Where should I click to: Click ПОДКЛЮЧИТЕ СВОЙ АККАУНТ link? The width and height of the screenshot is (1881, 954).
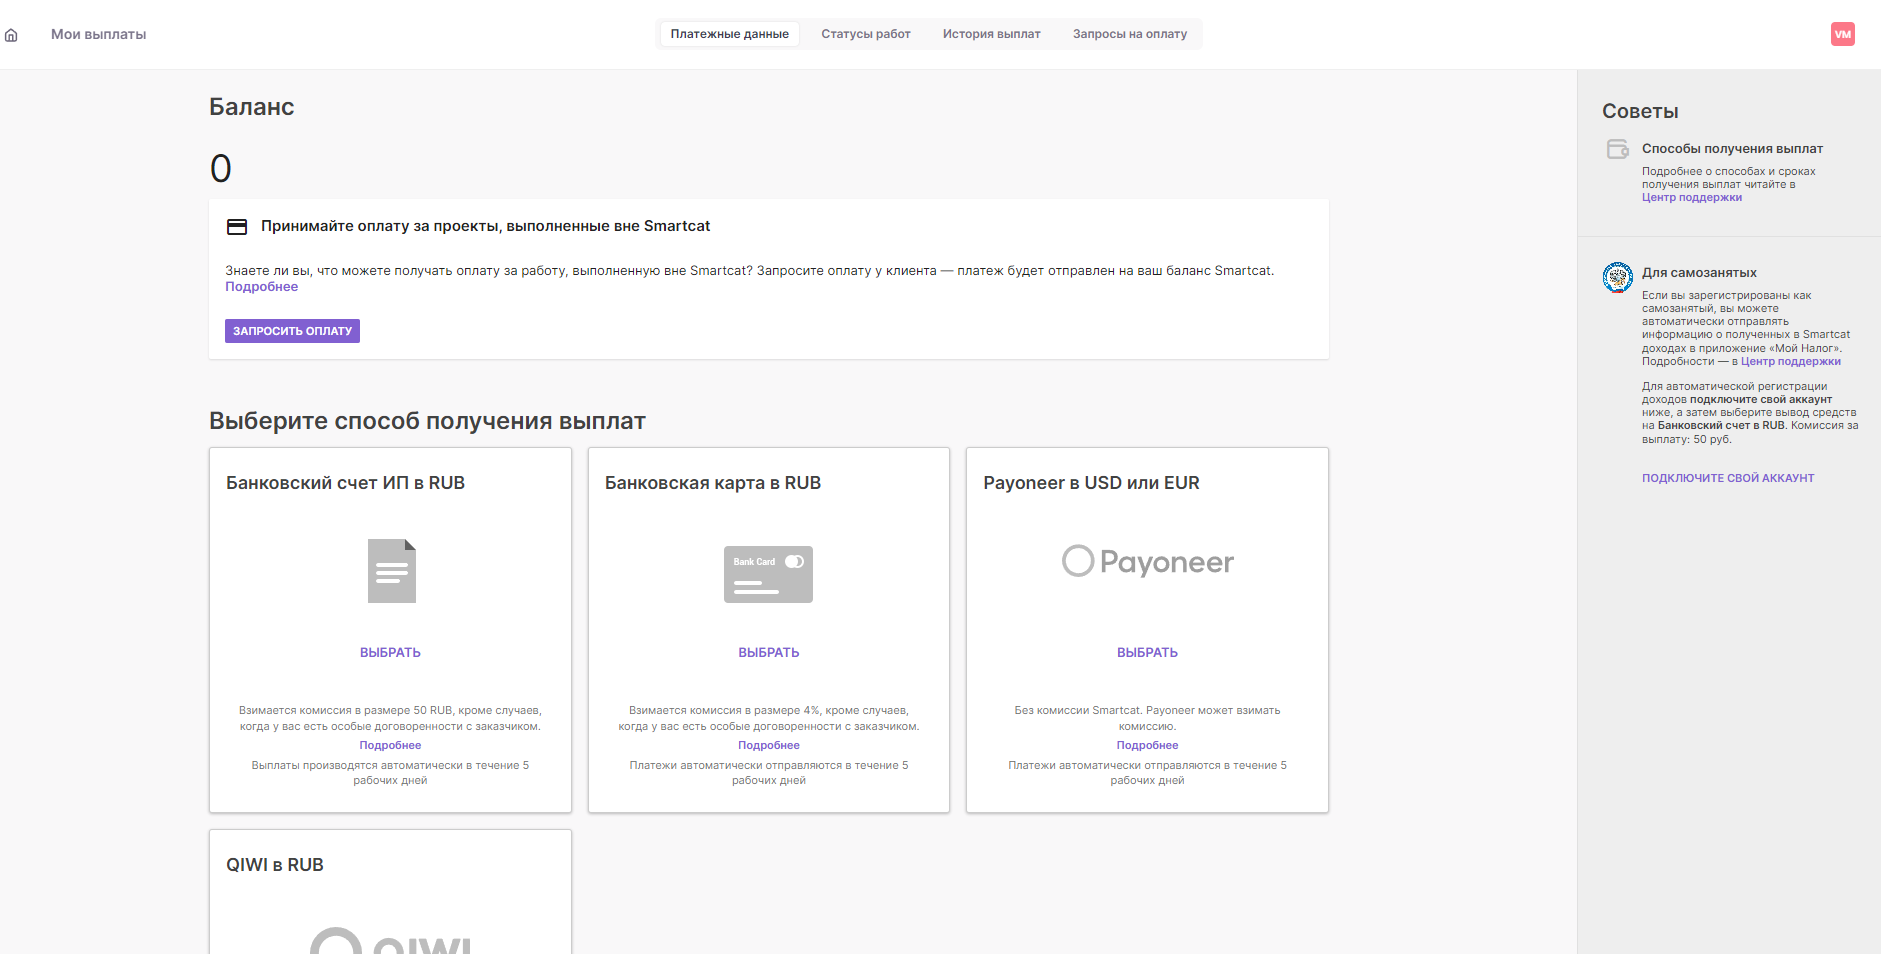click(x=1727, y=478)
